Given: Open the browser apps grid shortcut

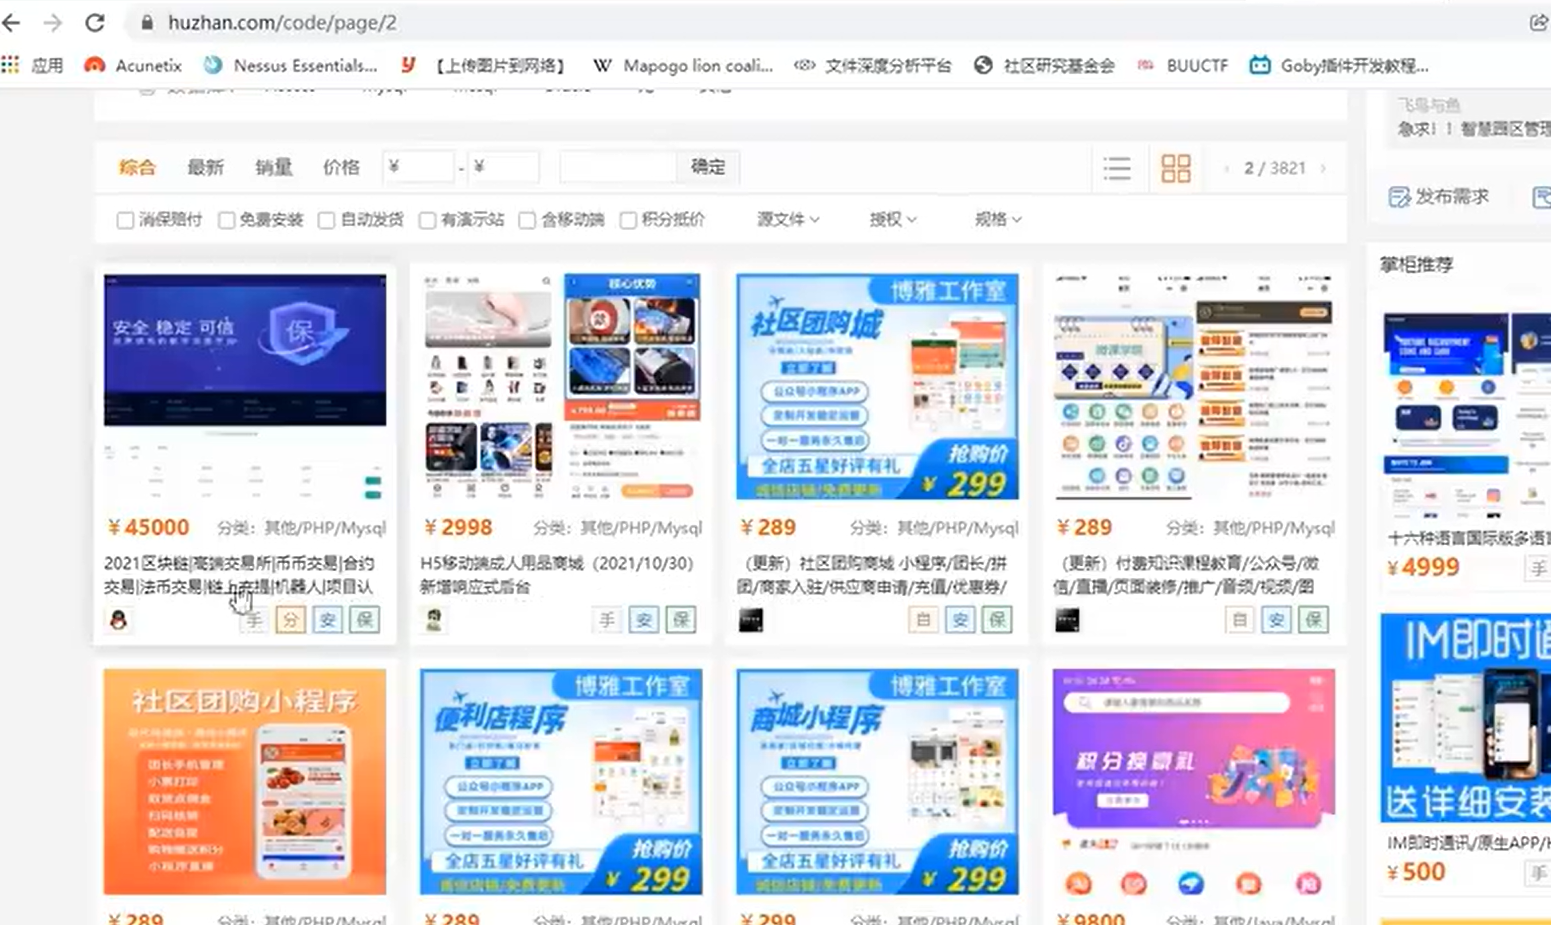Looking at the screenshot, I should (11, 65).
